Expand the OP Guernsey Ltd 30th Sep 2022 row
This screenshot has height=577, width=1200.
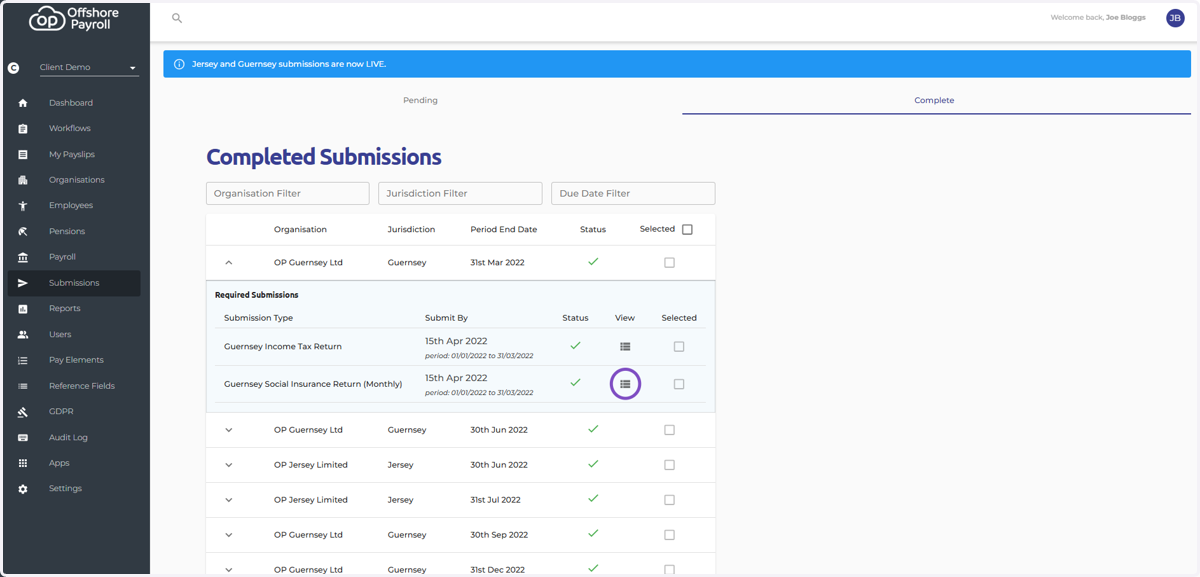pyautogui.click(x=229, y=535)
